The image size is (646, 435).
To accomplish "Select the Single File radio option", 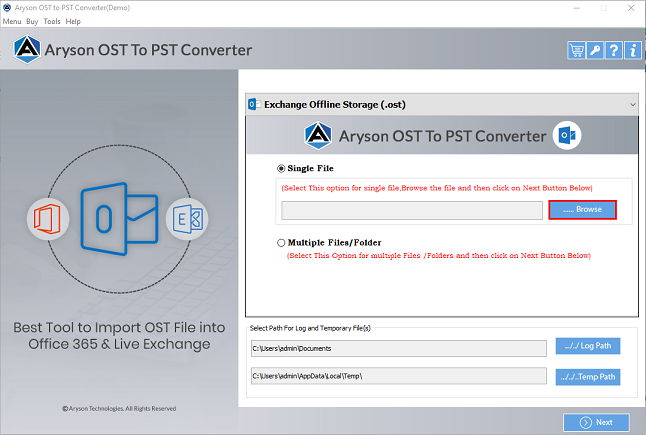I will click(281, 168).
